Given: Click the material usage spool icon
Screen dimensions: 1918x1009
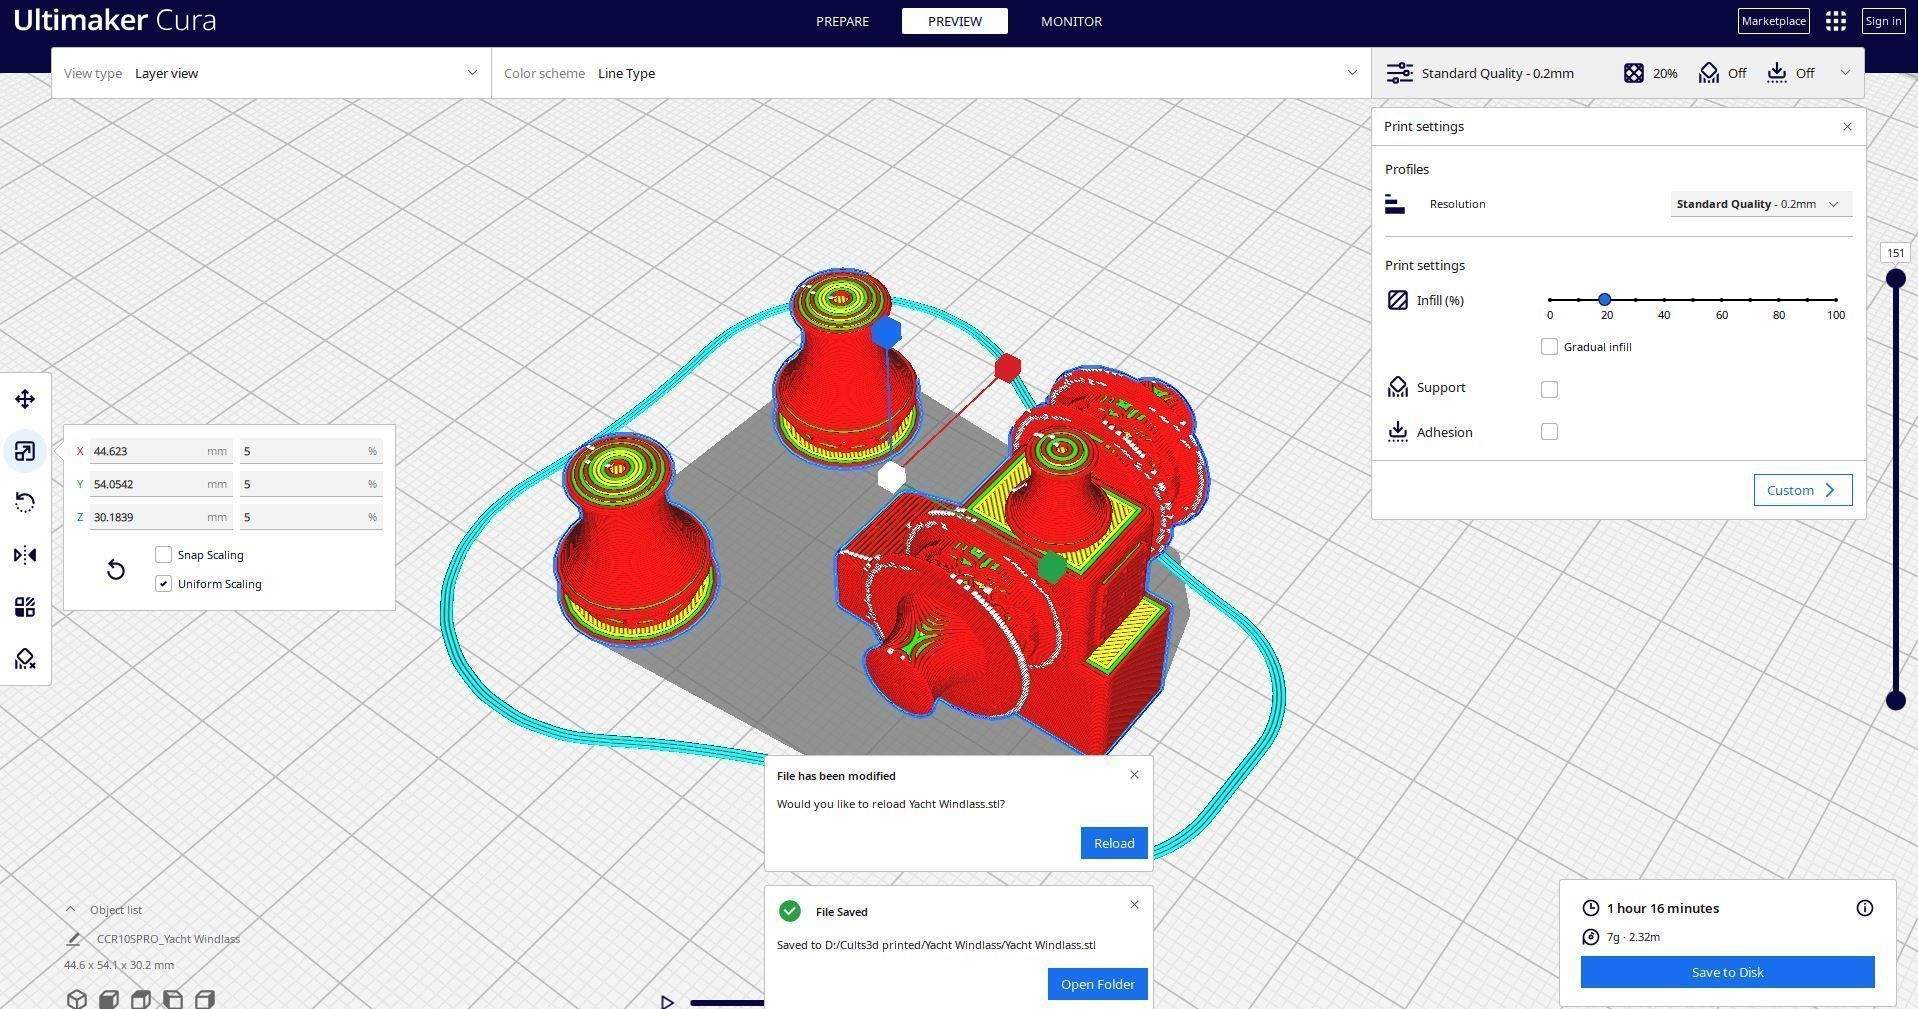Looking at the screenshot, I should (x=1590, y=937).
